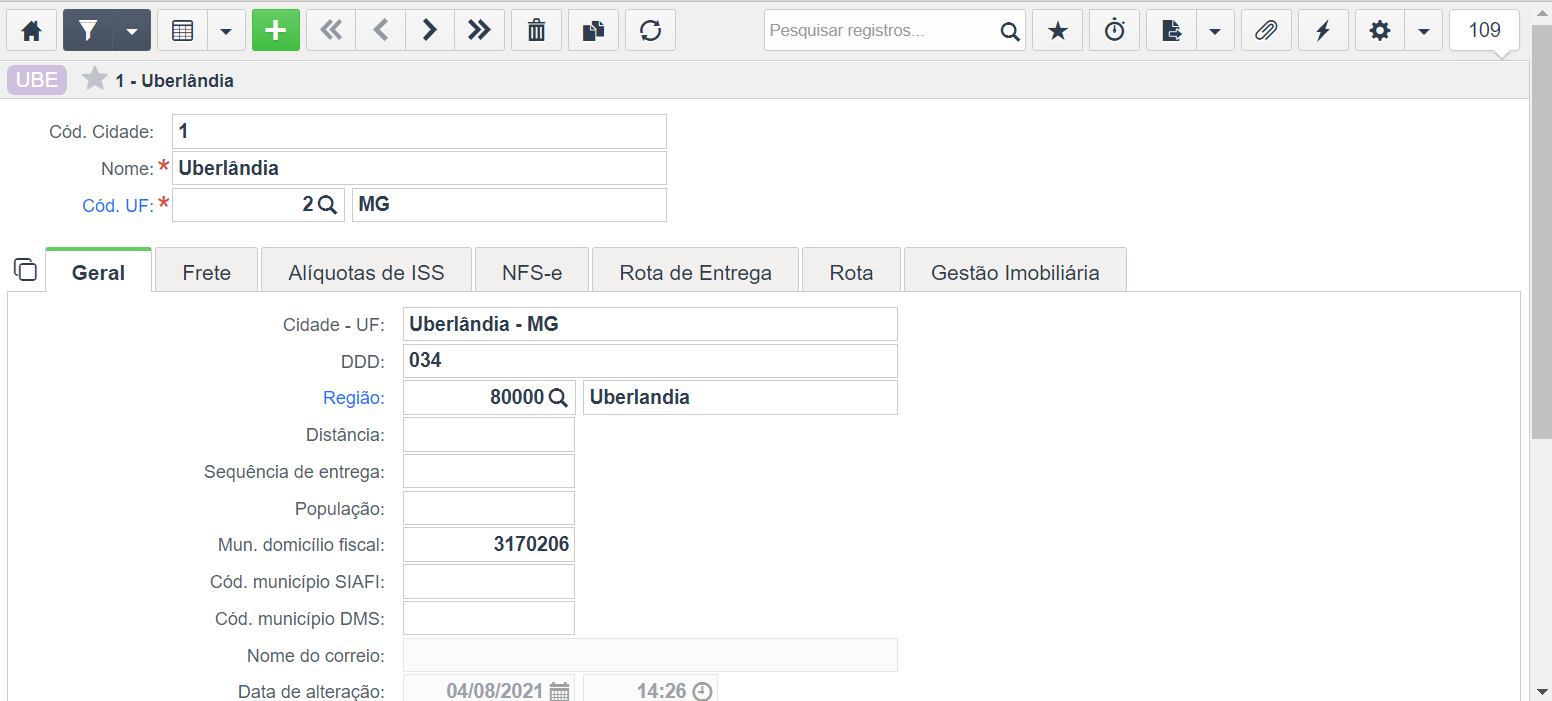Image resolution: width=1552 pixels, height=701 pixels.
Task: Open the Gestão Imobiliária tab
Action: 1015,272
